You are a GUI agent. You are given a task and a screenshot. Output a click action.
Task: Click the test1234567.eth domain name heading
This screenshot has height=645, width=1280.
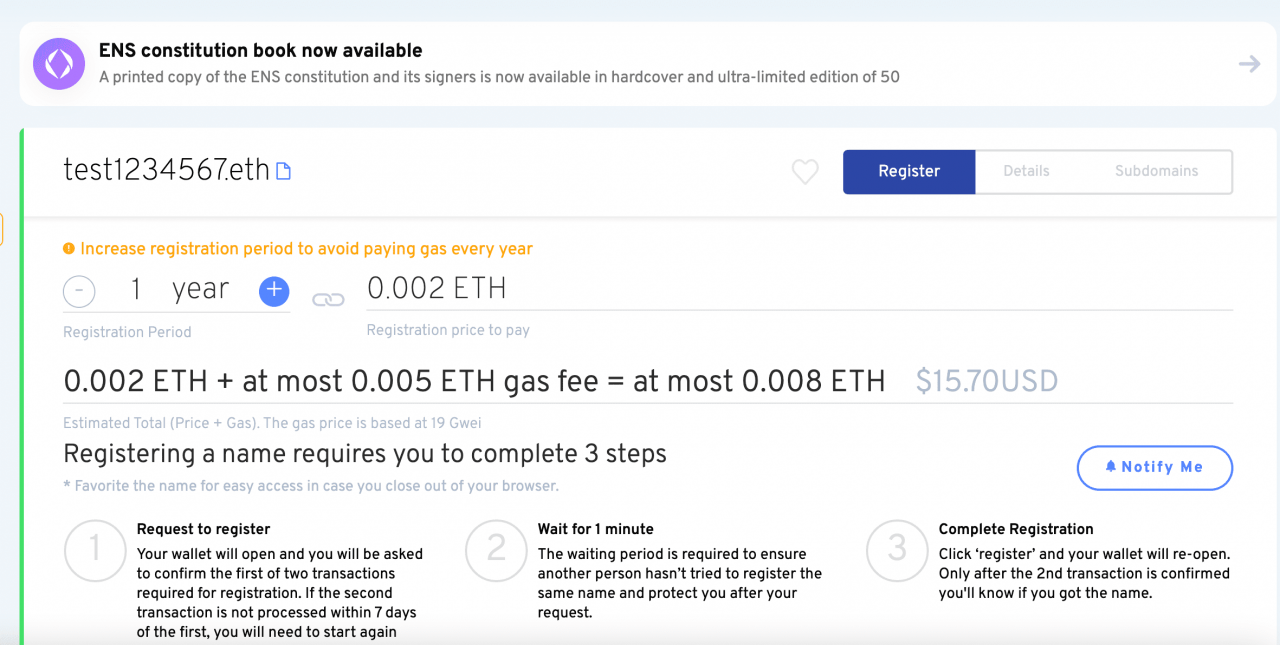pyautogui.click(x=166, y=171)
